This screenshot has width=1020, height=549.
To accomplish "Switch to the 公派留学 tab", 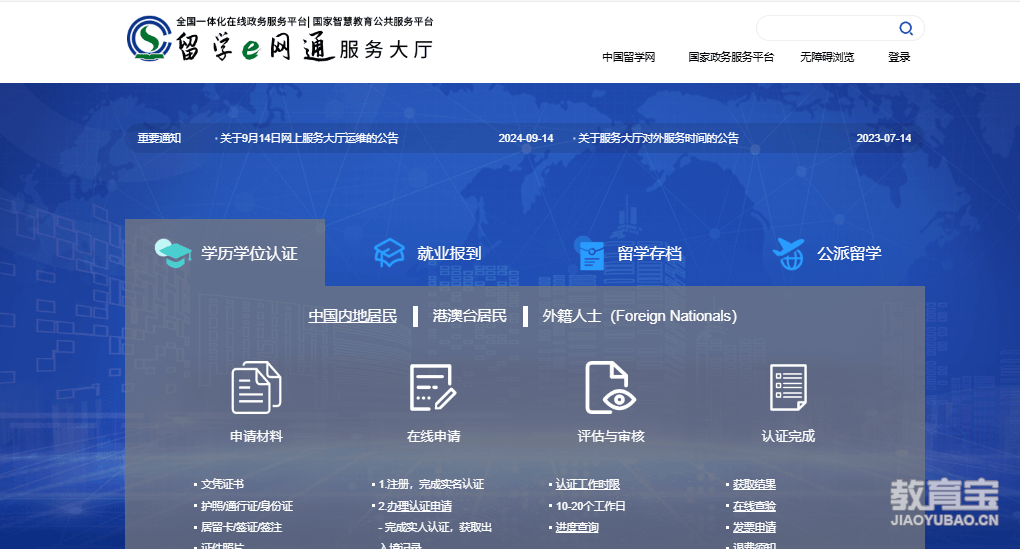I will [x=827, y=254].
